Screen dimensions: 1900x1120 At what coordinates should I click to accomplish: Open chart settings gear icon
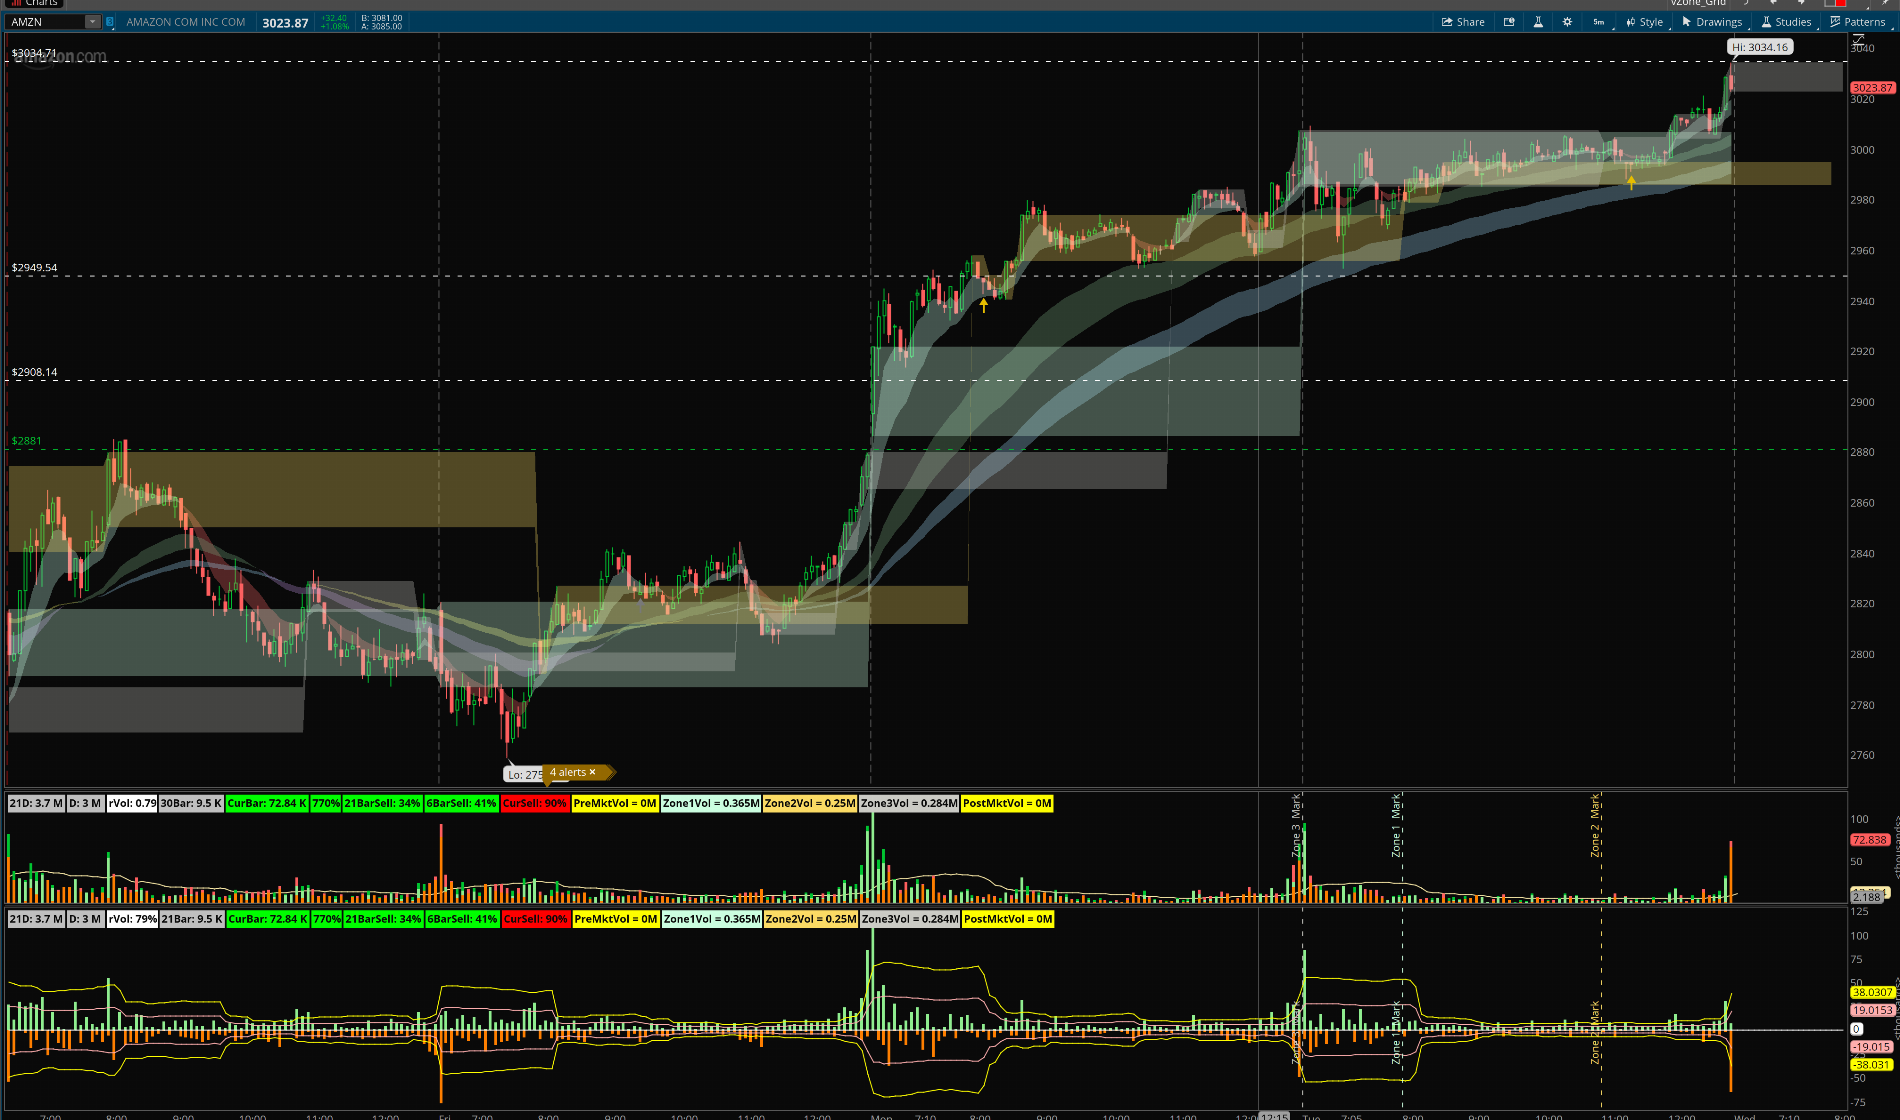click(1567, 22)
